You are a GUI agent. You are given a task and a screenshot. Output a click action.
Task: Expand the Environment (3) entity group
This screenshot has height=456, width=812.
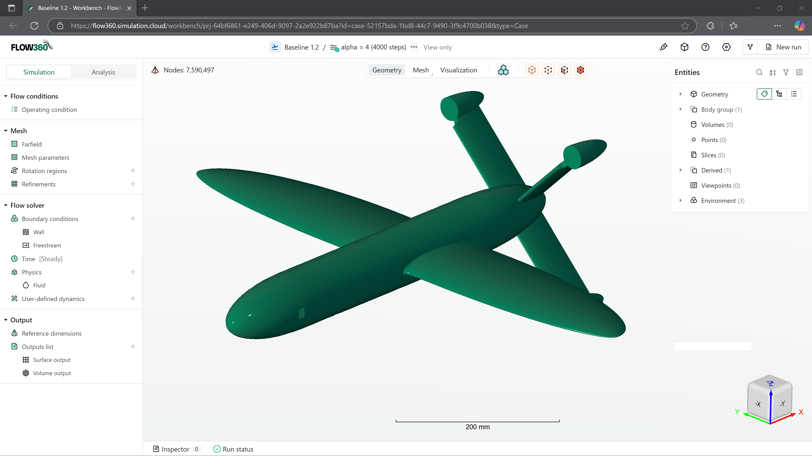[681, 201]
